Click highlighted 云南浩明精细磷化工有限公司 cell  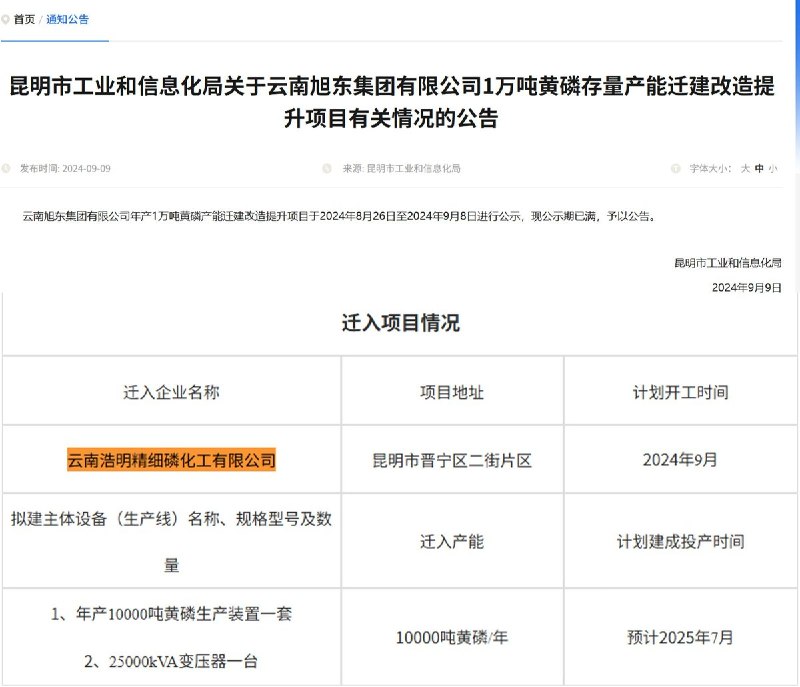171,460
